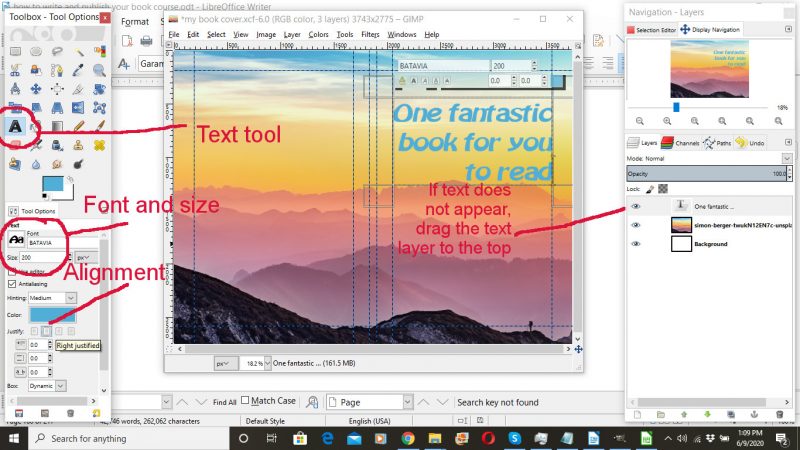Open the Filters menu in GIMP
This screenshot has width=800, height=450.
370,34
